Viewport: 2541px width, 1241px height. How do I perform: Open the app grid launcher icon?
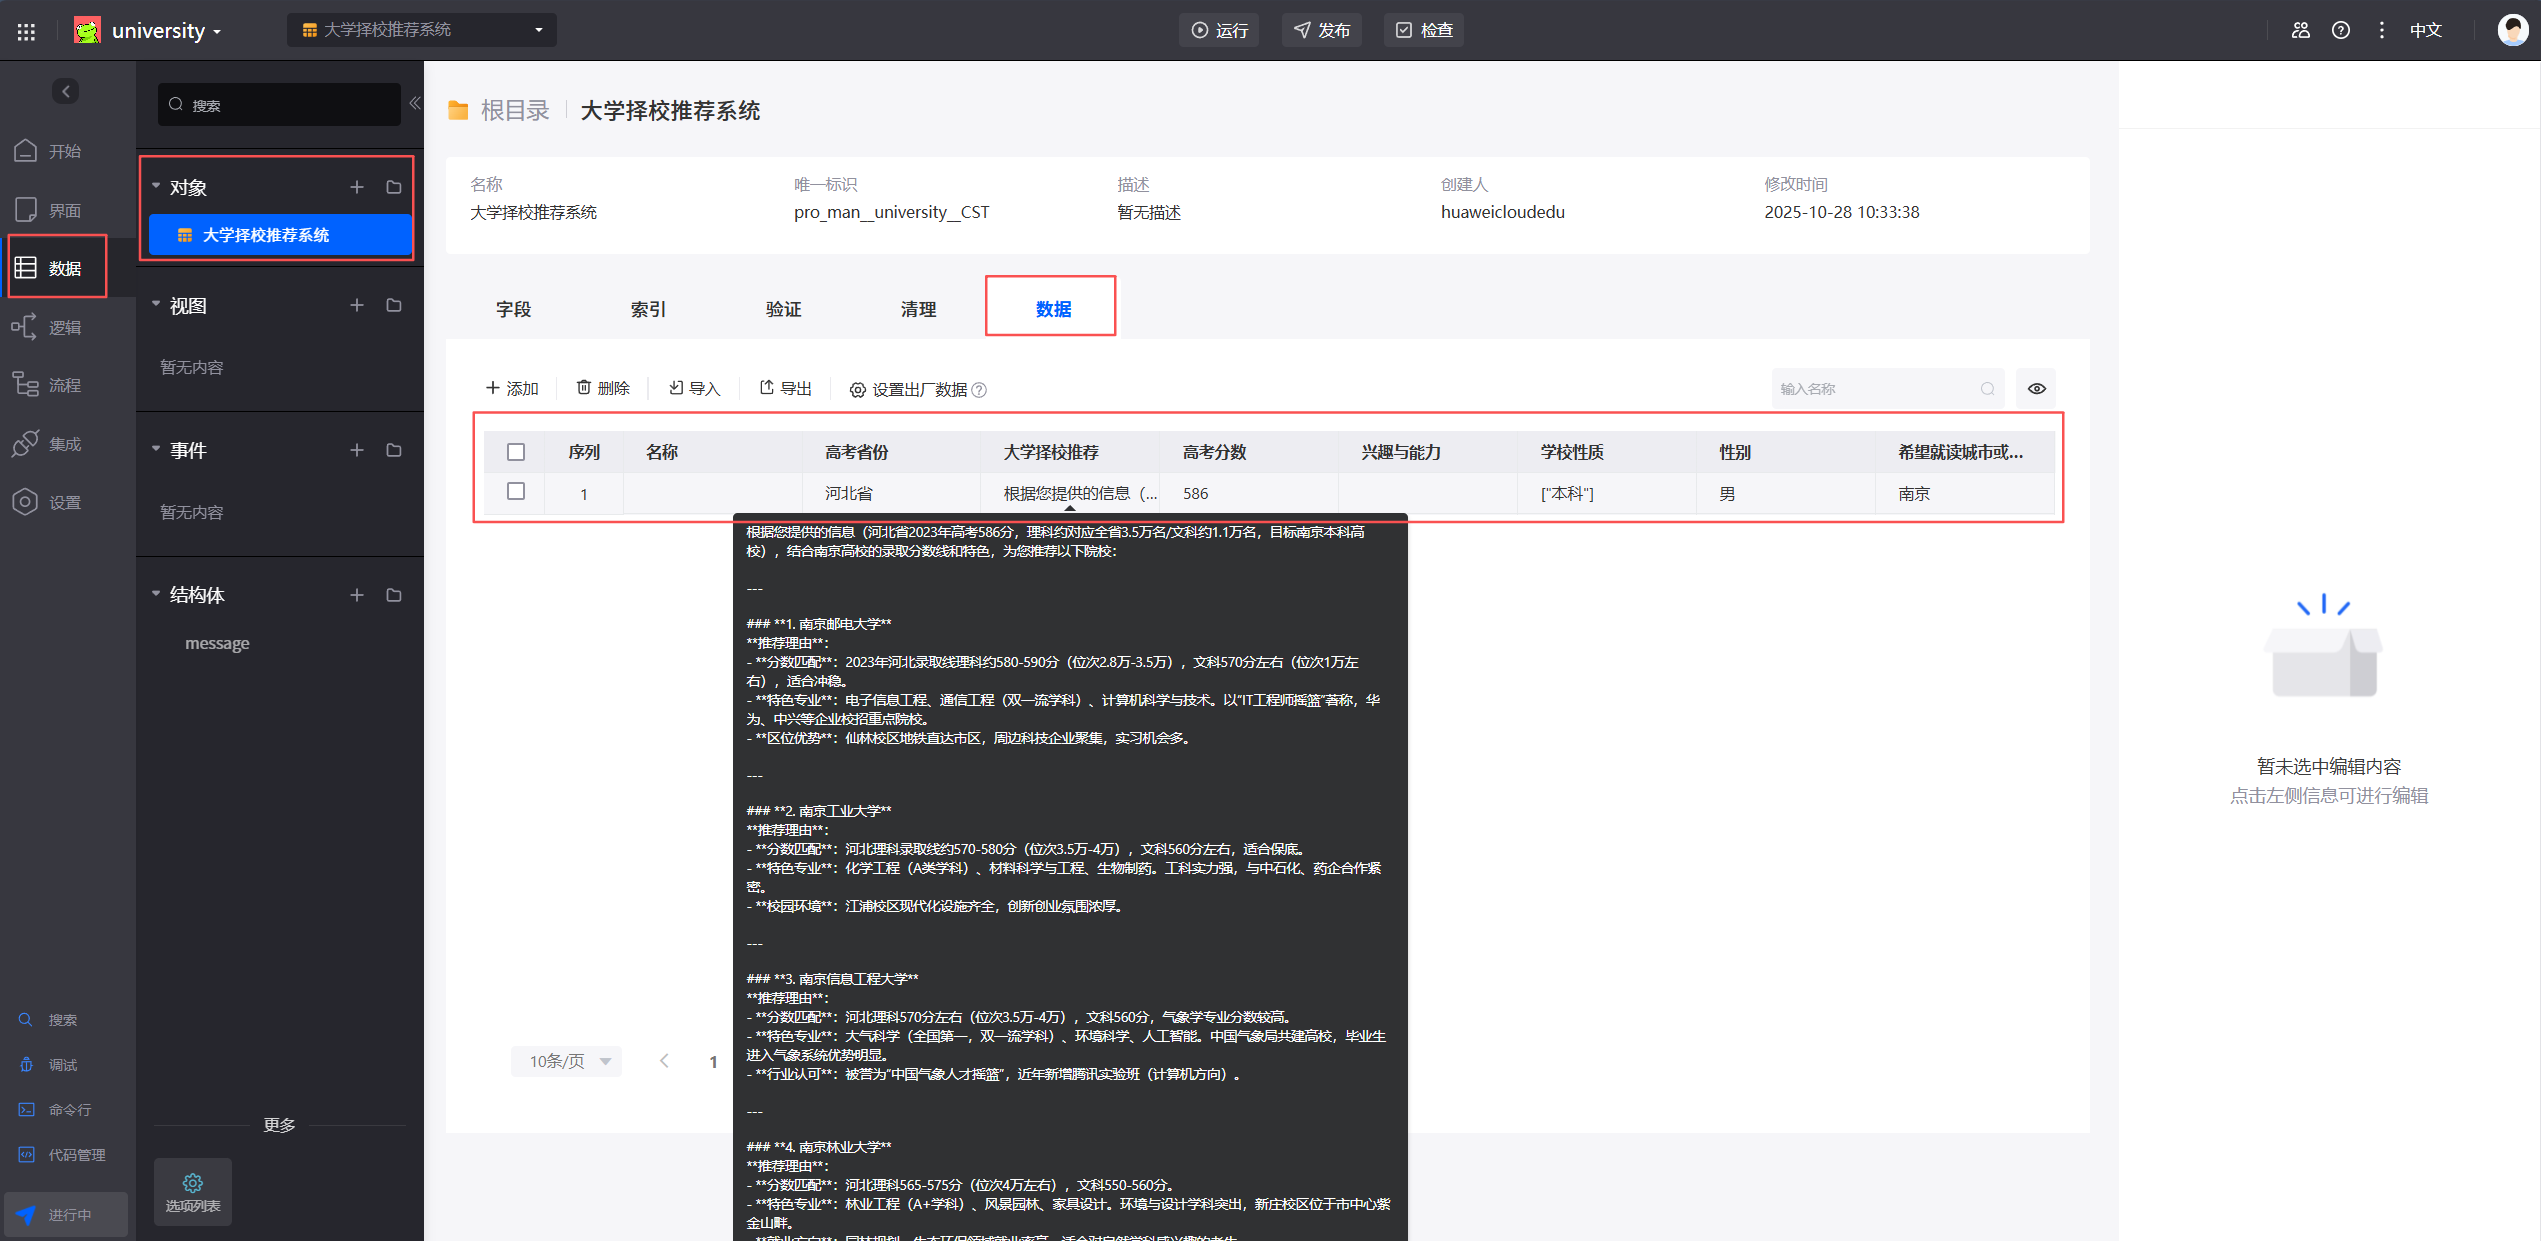click(26, 31)
